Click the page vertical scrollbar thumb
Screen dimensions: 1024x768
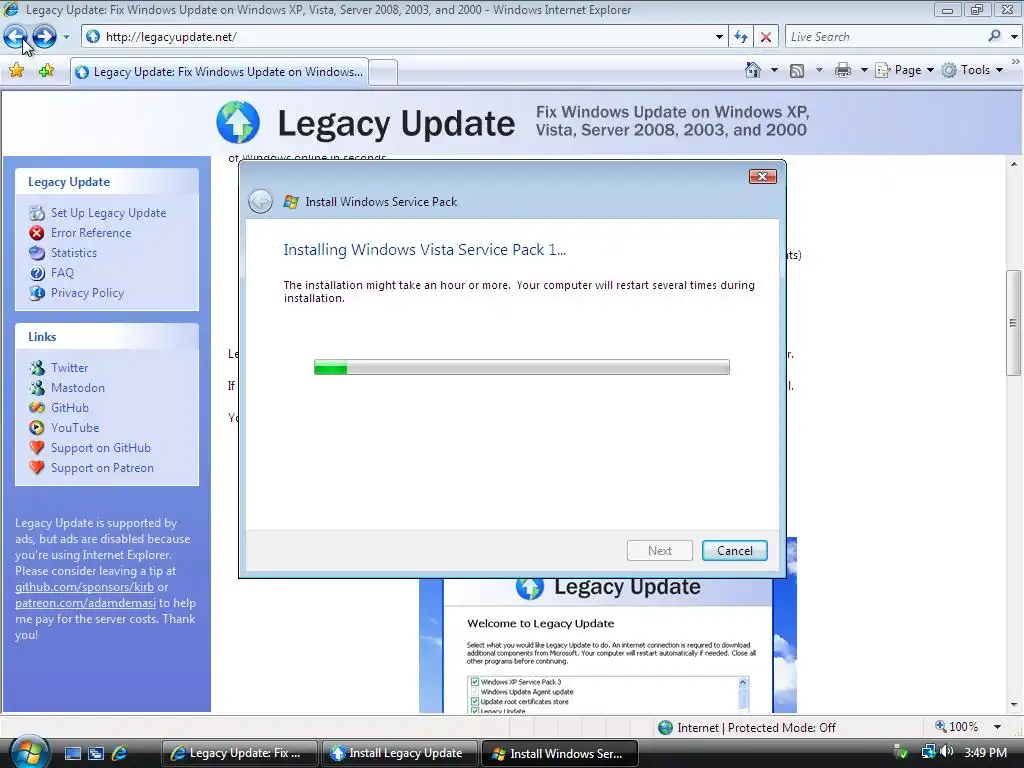pos(1013,323)
